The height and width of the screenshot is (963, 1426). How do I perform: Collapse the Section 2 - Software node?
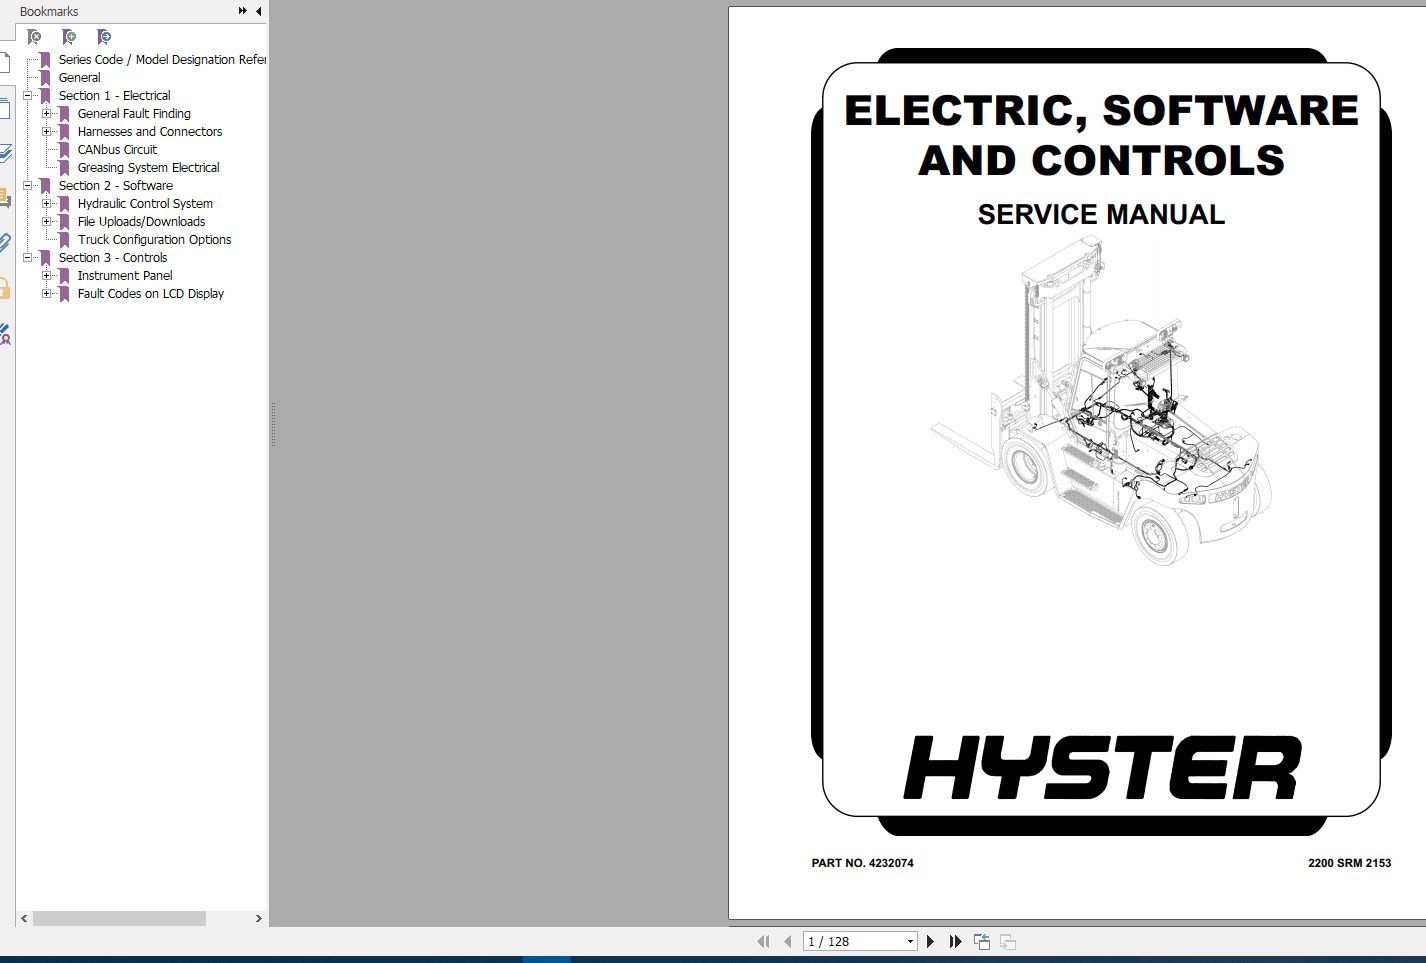point(28,186)
